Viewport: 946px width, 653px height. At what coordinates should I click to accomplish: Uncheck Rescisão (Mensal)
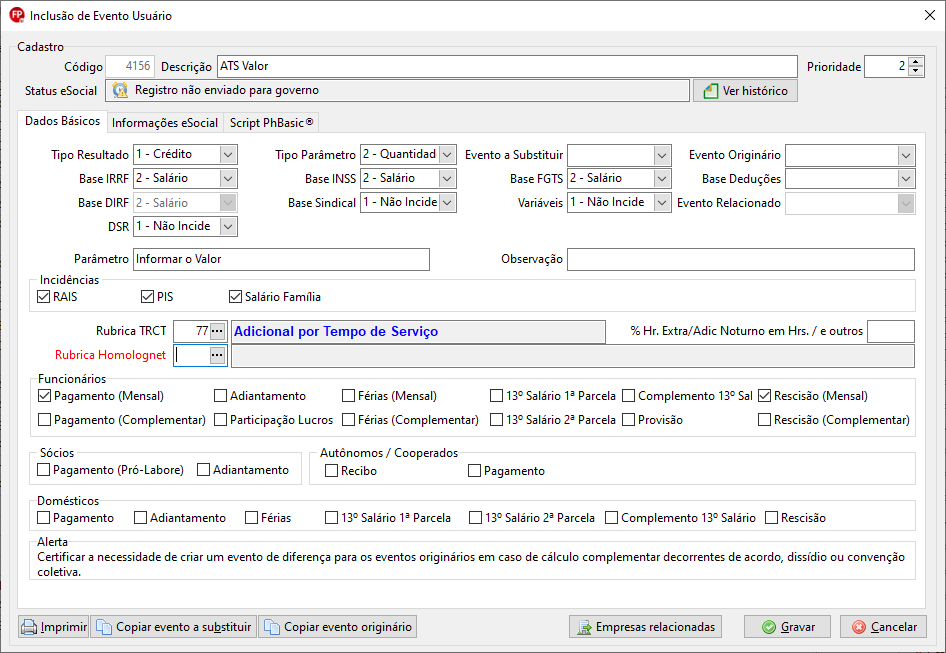click(764, 396)
